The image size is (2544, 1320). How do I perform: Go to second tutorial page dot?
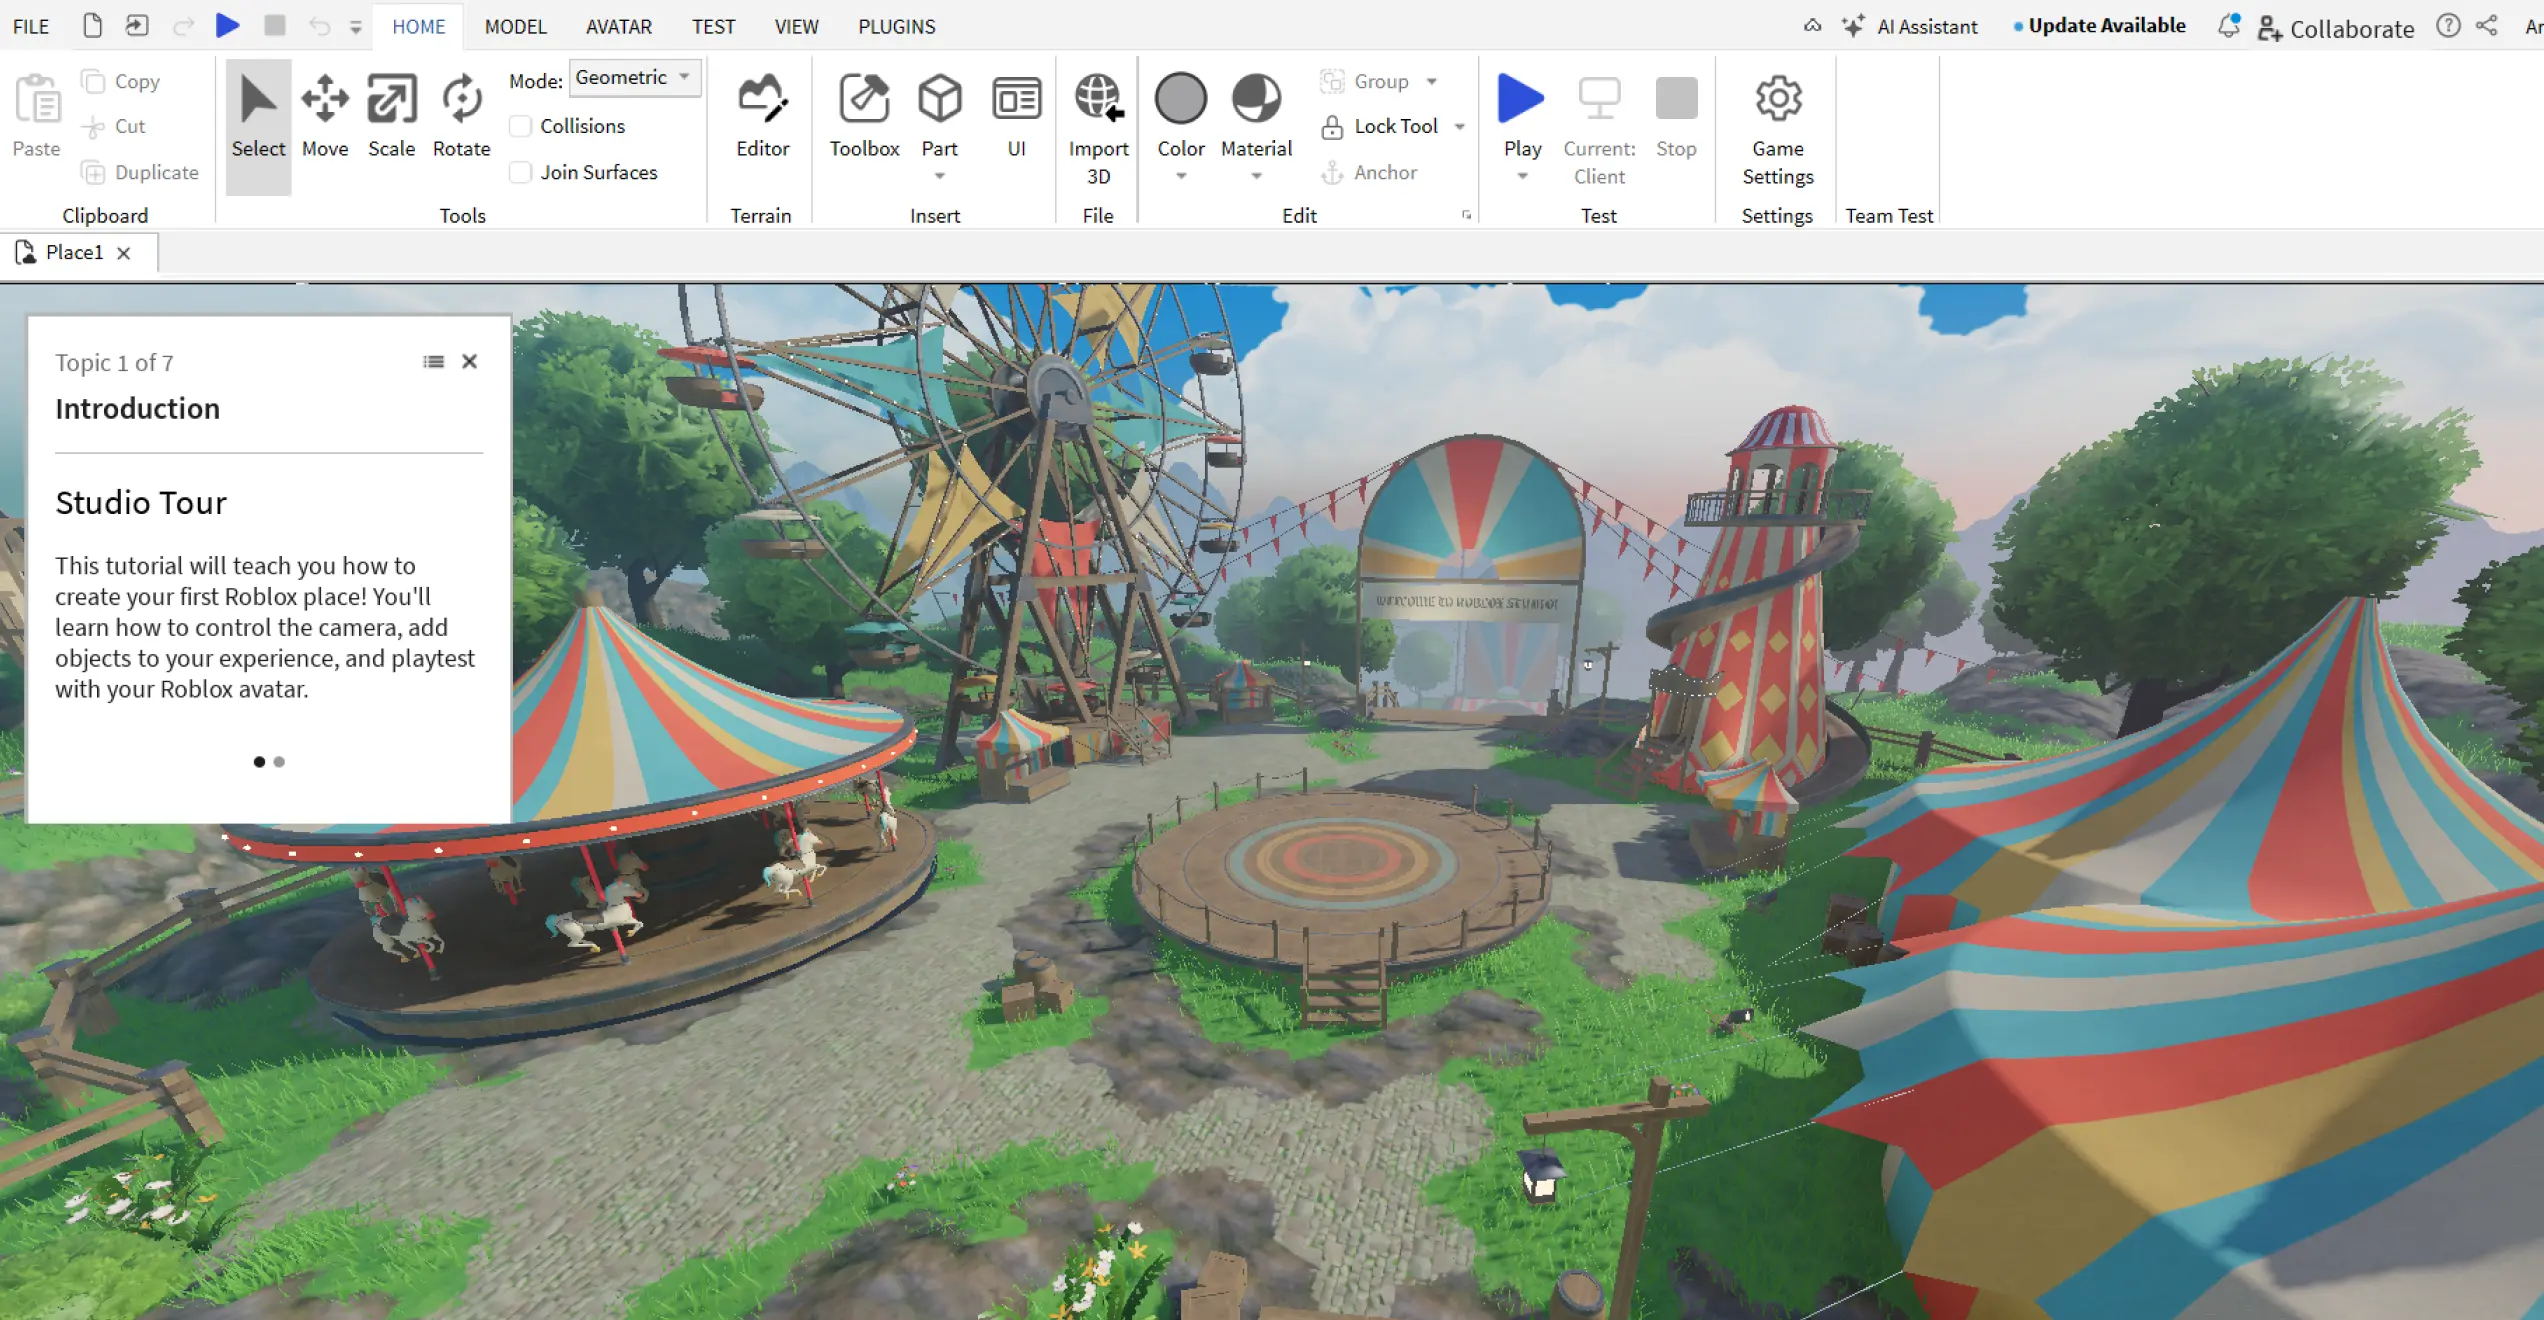pos(279,762)
